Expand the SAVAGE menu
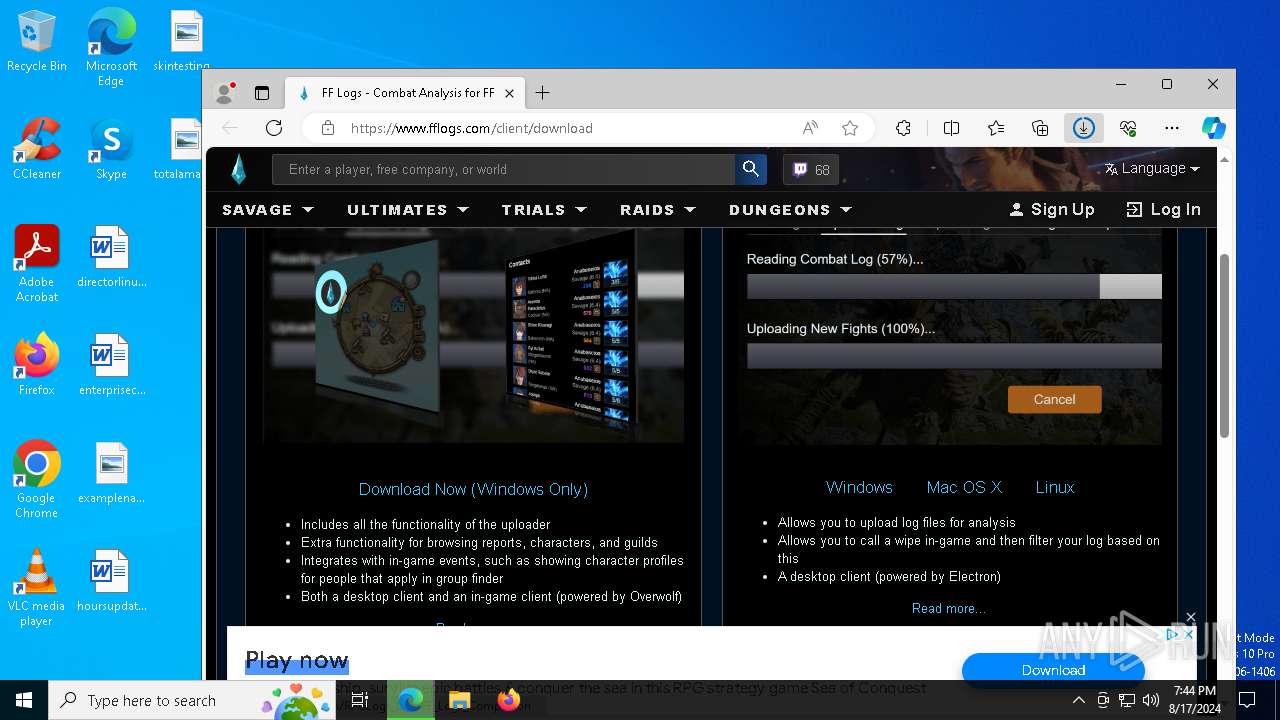The width and height of the screenshot is (1280, 720). pyautogui.click(x=268, y=210)
